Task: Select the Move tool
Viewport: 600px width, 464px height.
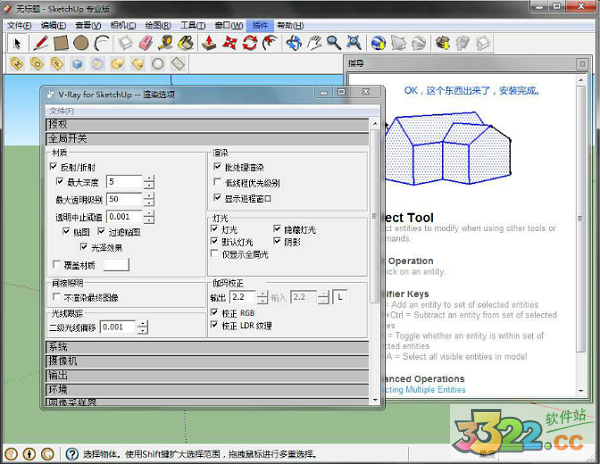Action: tap(229, 43)
